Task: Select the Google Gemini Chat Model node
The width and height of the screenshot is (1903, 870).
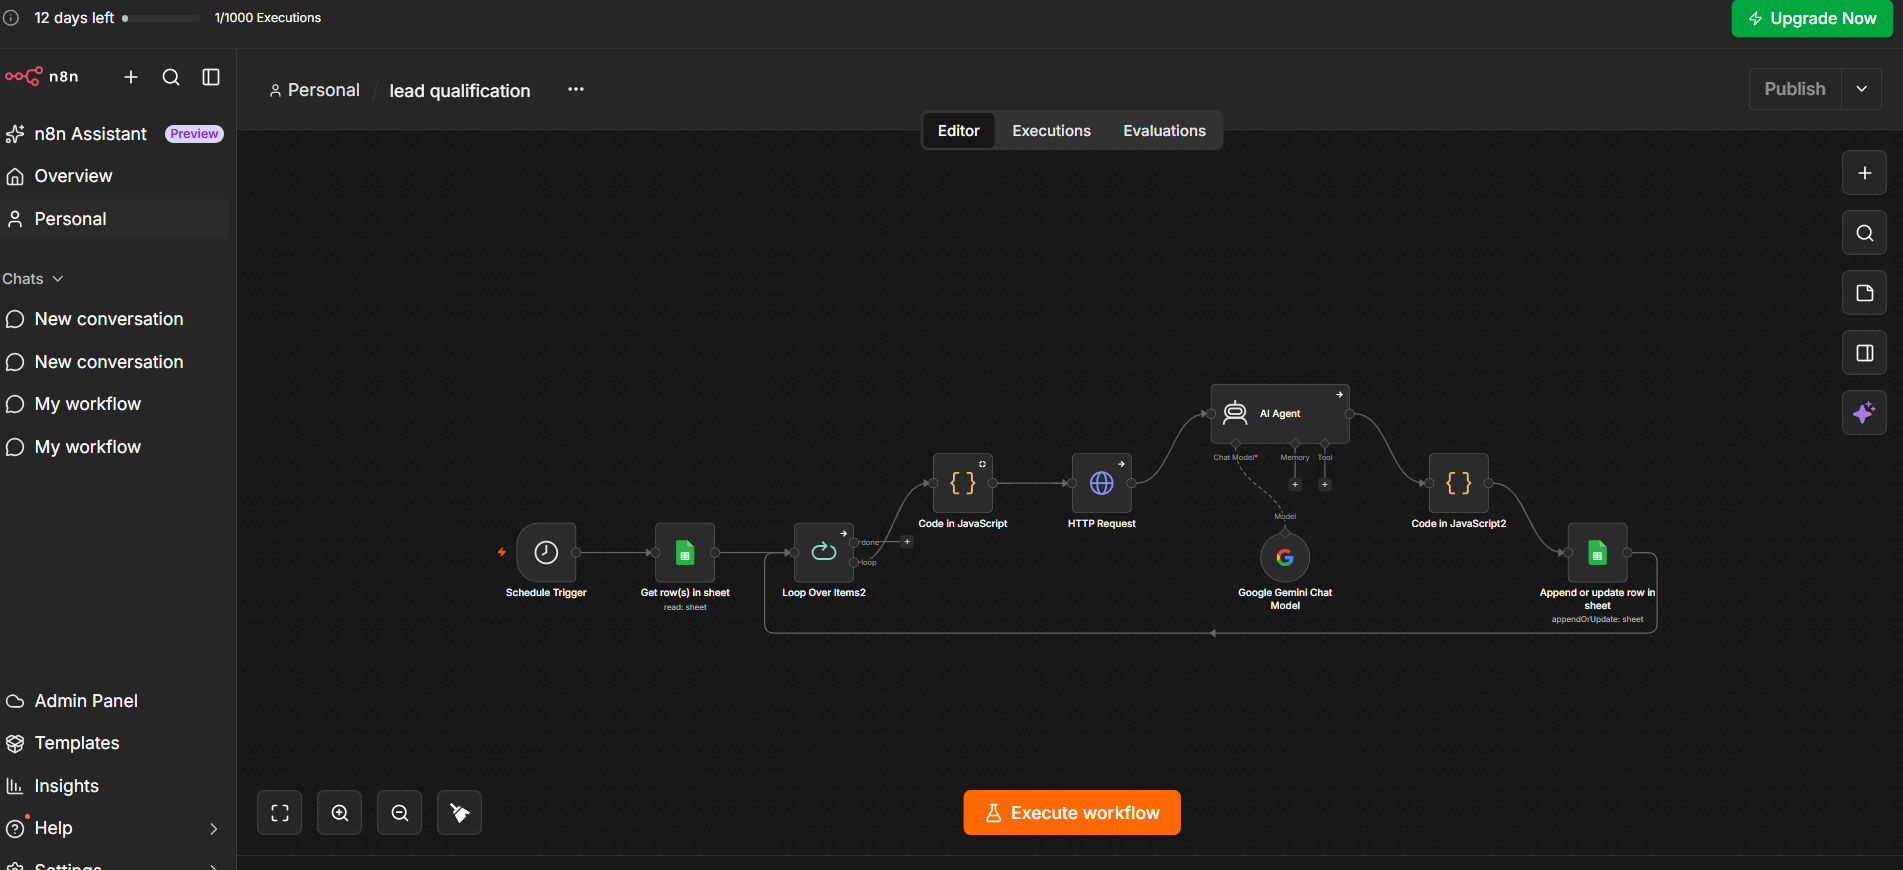Action: (1285, 557)
